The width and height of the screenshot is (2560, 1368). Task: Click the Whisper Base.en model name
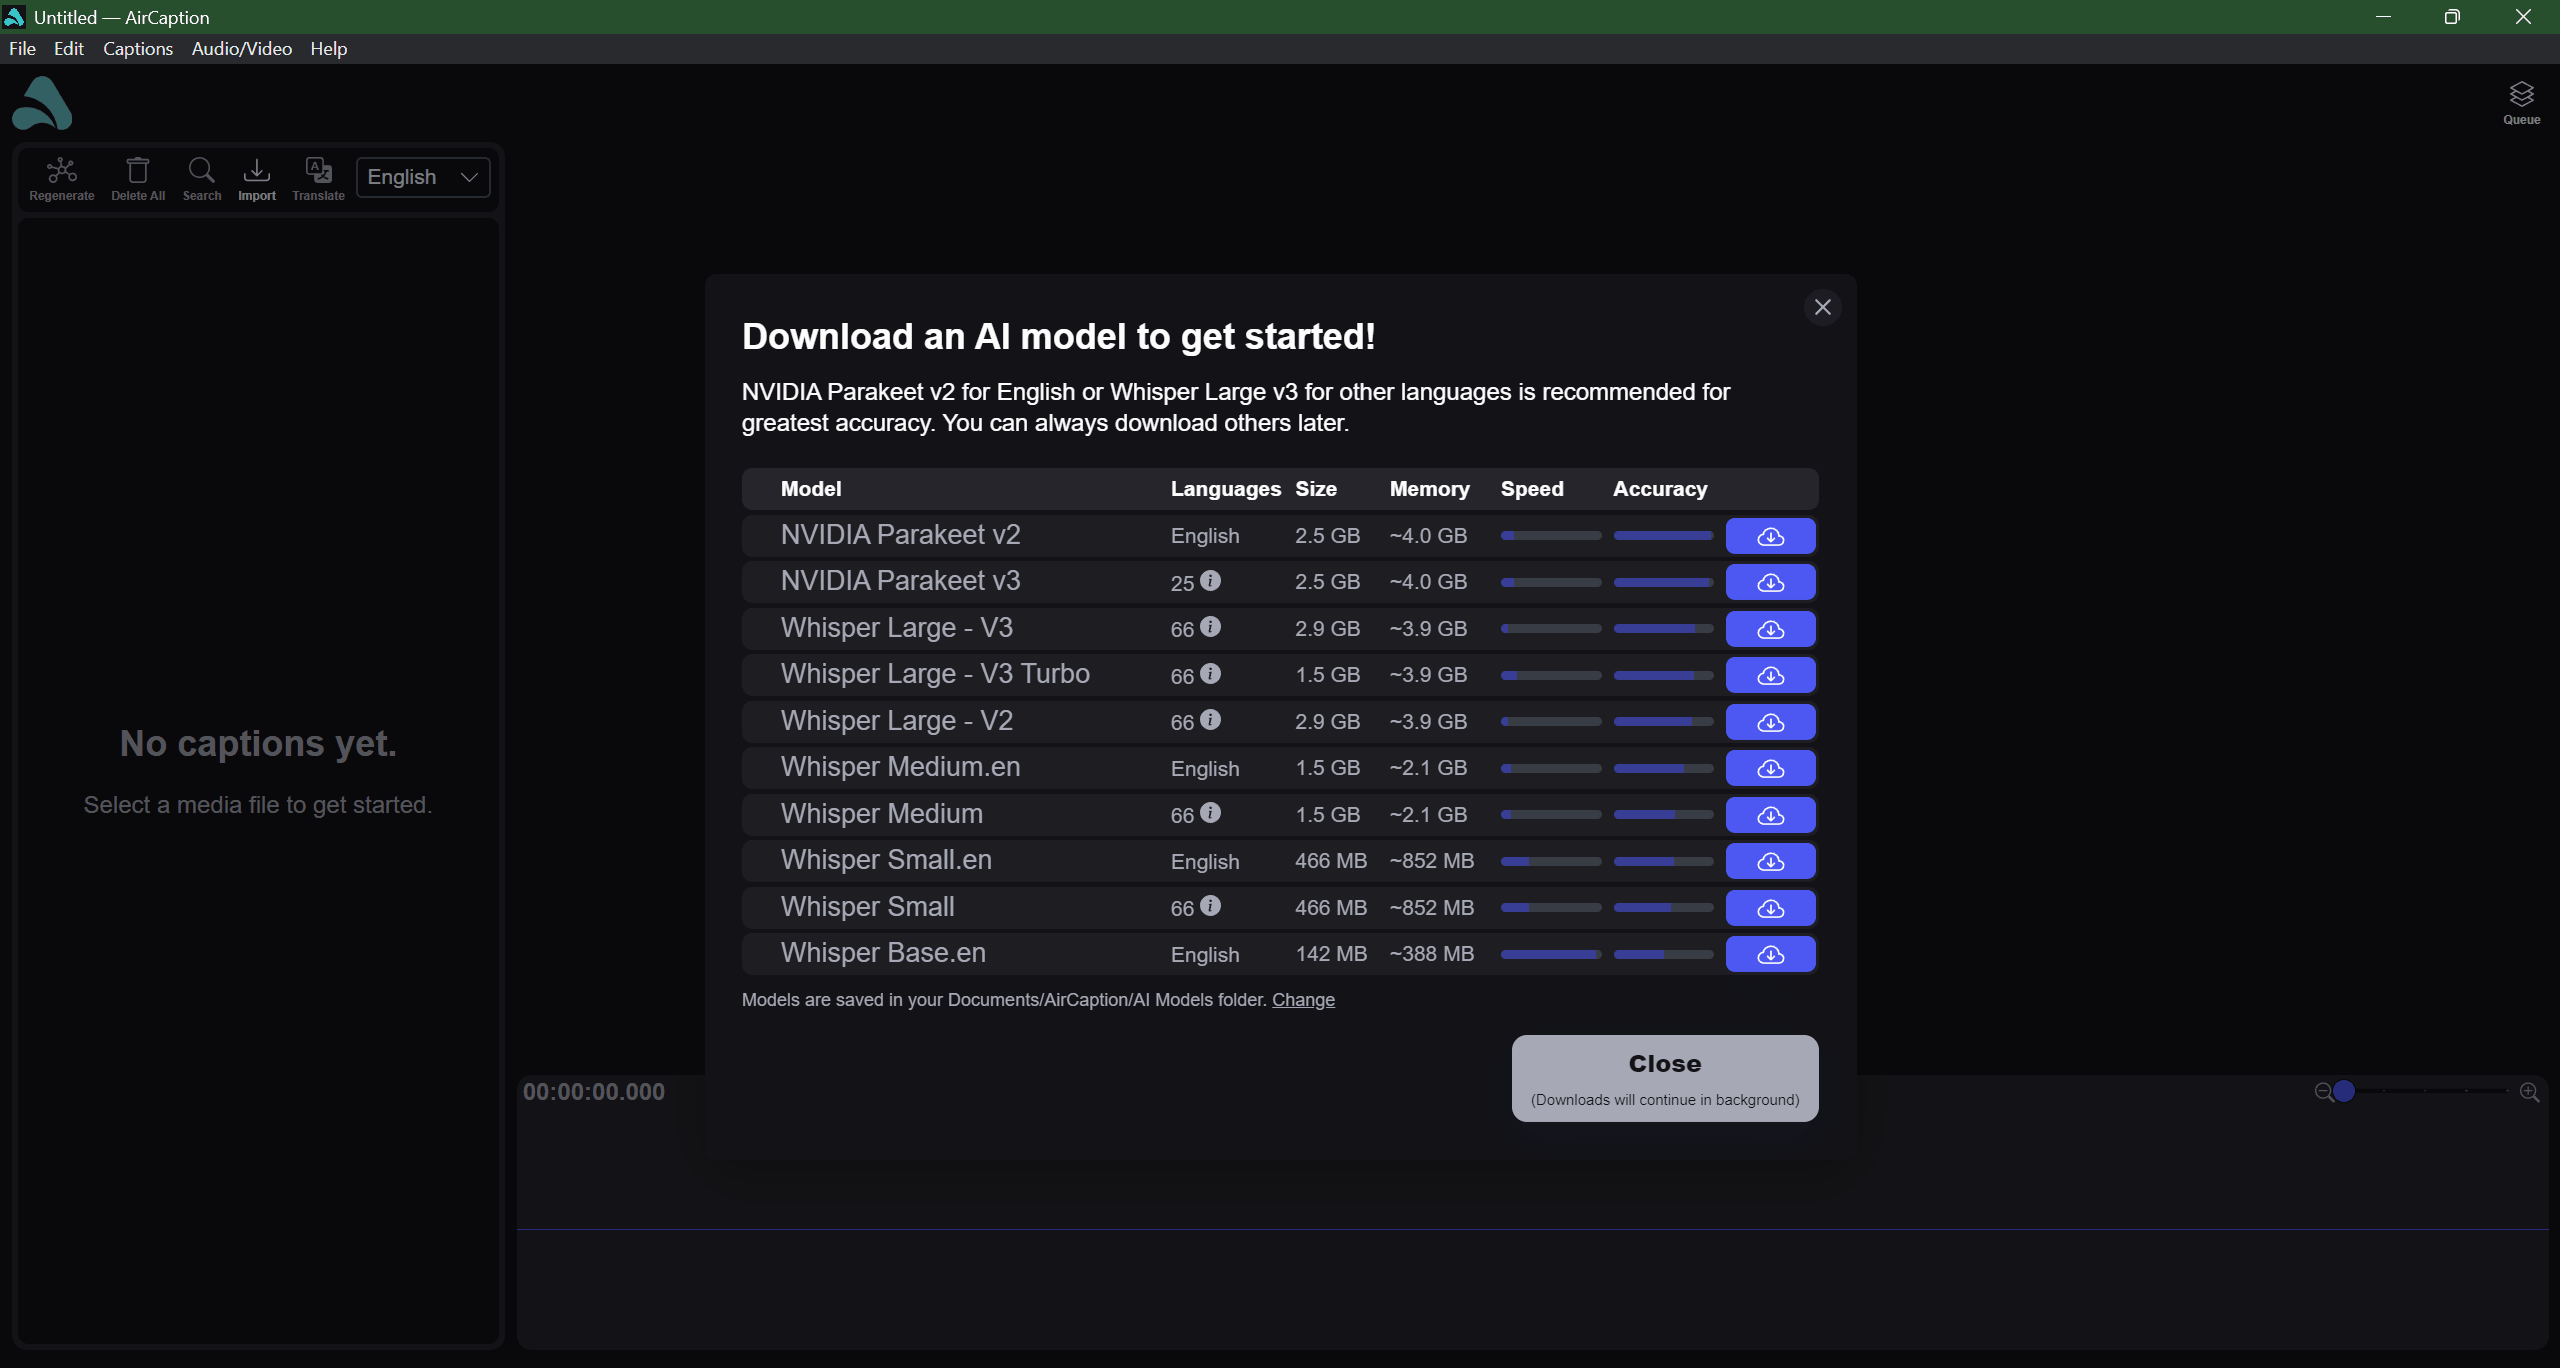pos(883,953)
